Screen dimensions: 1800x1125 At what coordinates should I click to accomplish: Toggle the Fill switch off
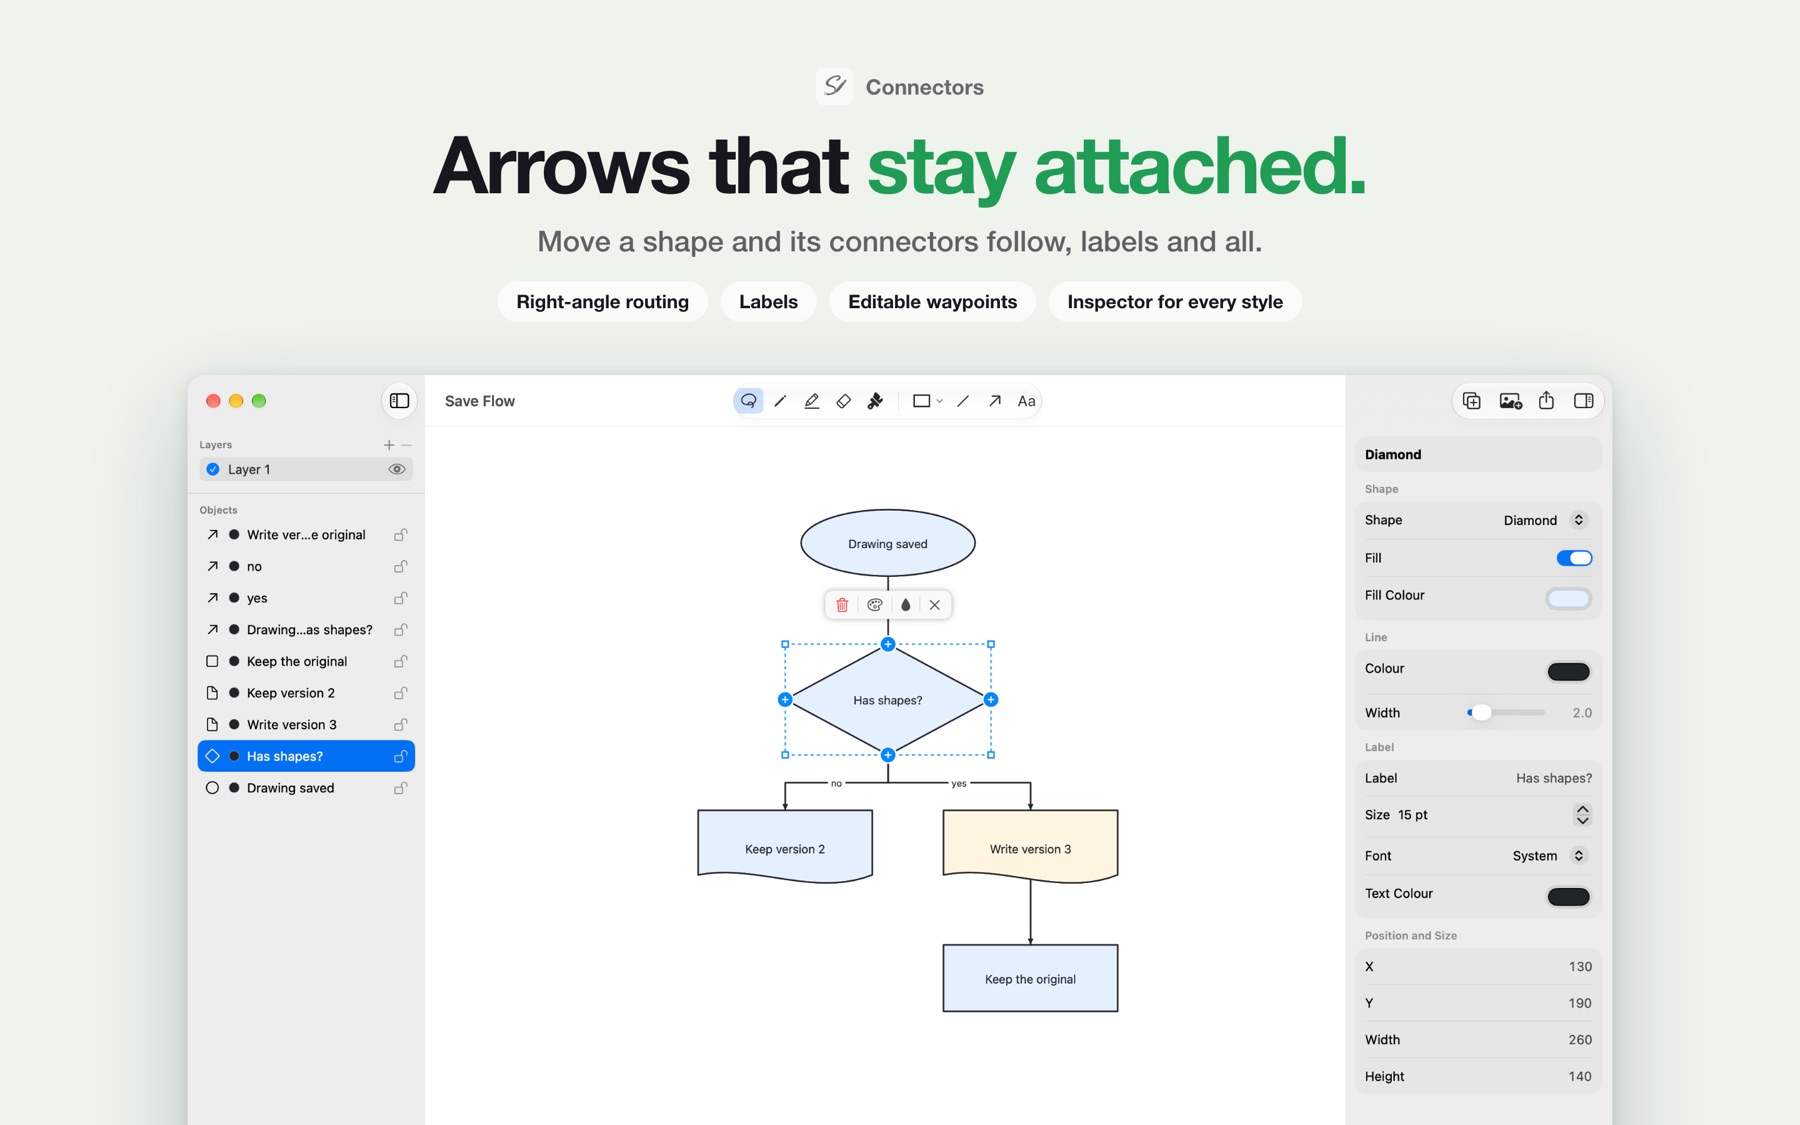click(1574, 558)
